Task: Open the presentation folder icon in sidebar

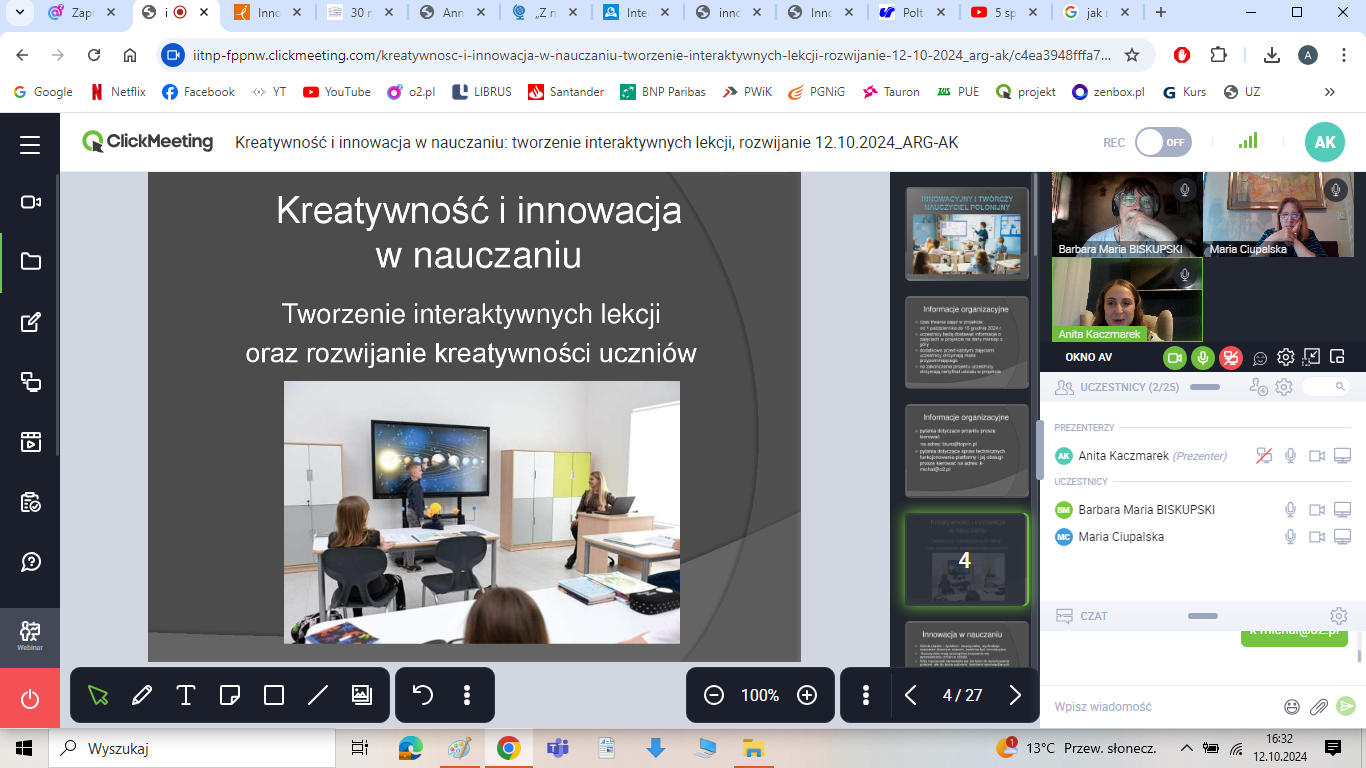Action: 30,261
